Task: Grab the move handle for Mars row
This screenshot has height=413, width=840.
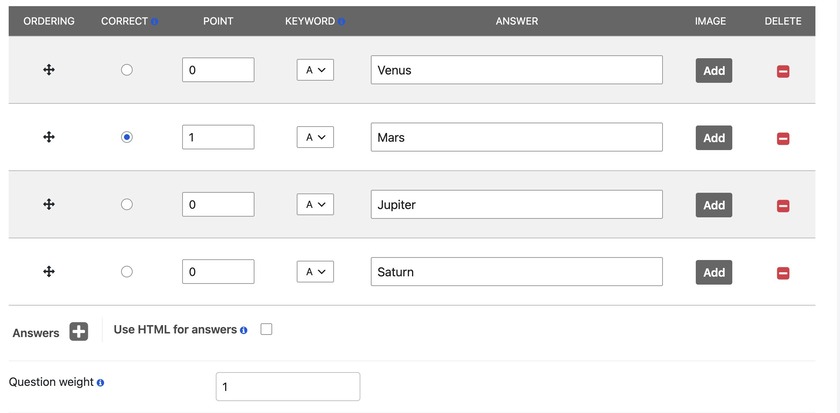Action: coord(49,137)
